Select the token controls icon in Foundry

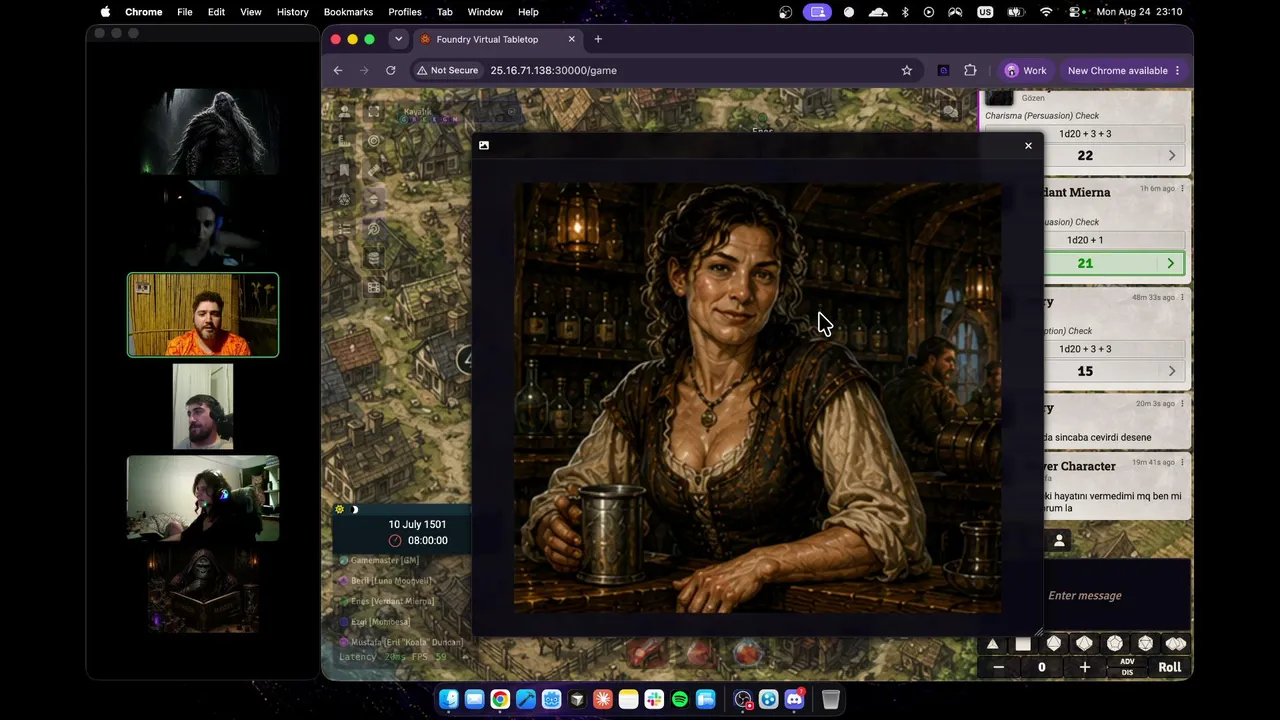[x=345, y=112]
